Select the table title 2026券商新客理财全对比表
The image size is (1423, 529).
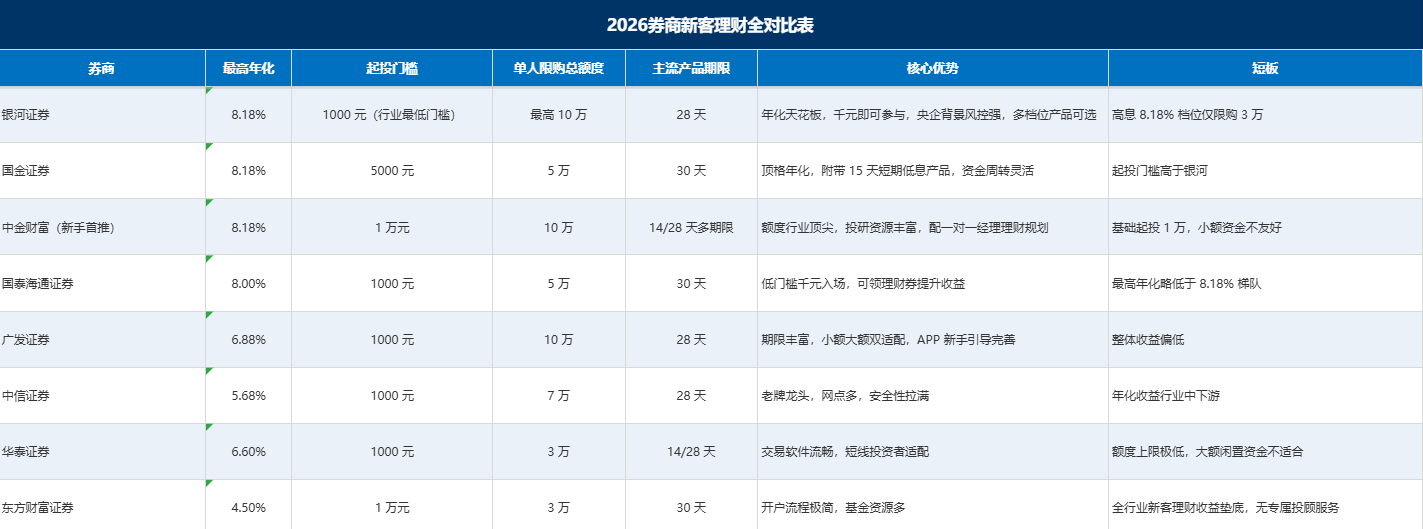(x=710, y=25)
